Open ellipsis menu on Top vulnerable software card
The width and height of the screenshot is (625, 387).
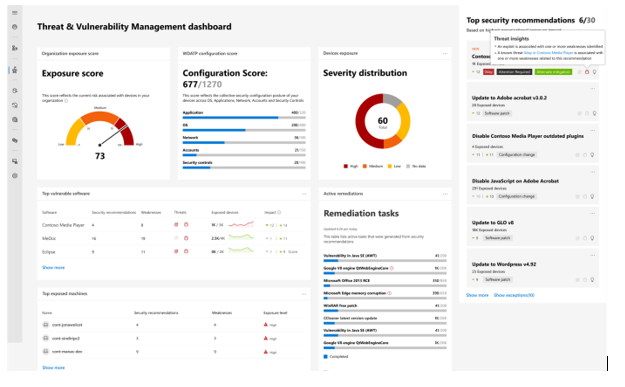click(304, 194)
